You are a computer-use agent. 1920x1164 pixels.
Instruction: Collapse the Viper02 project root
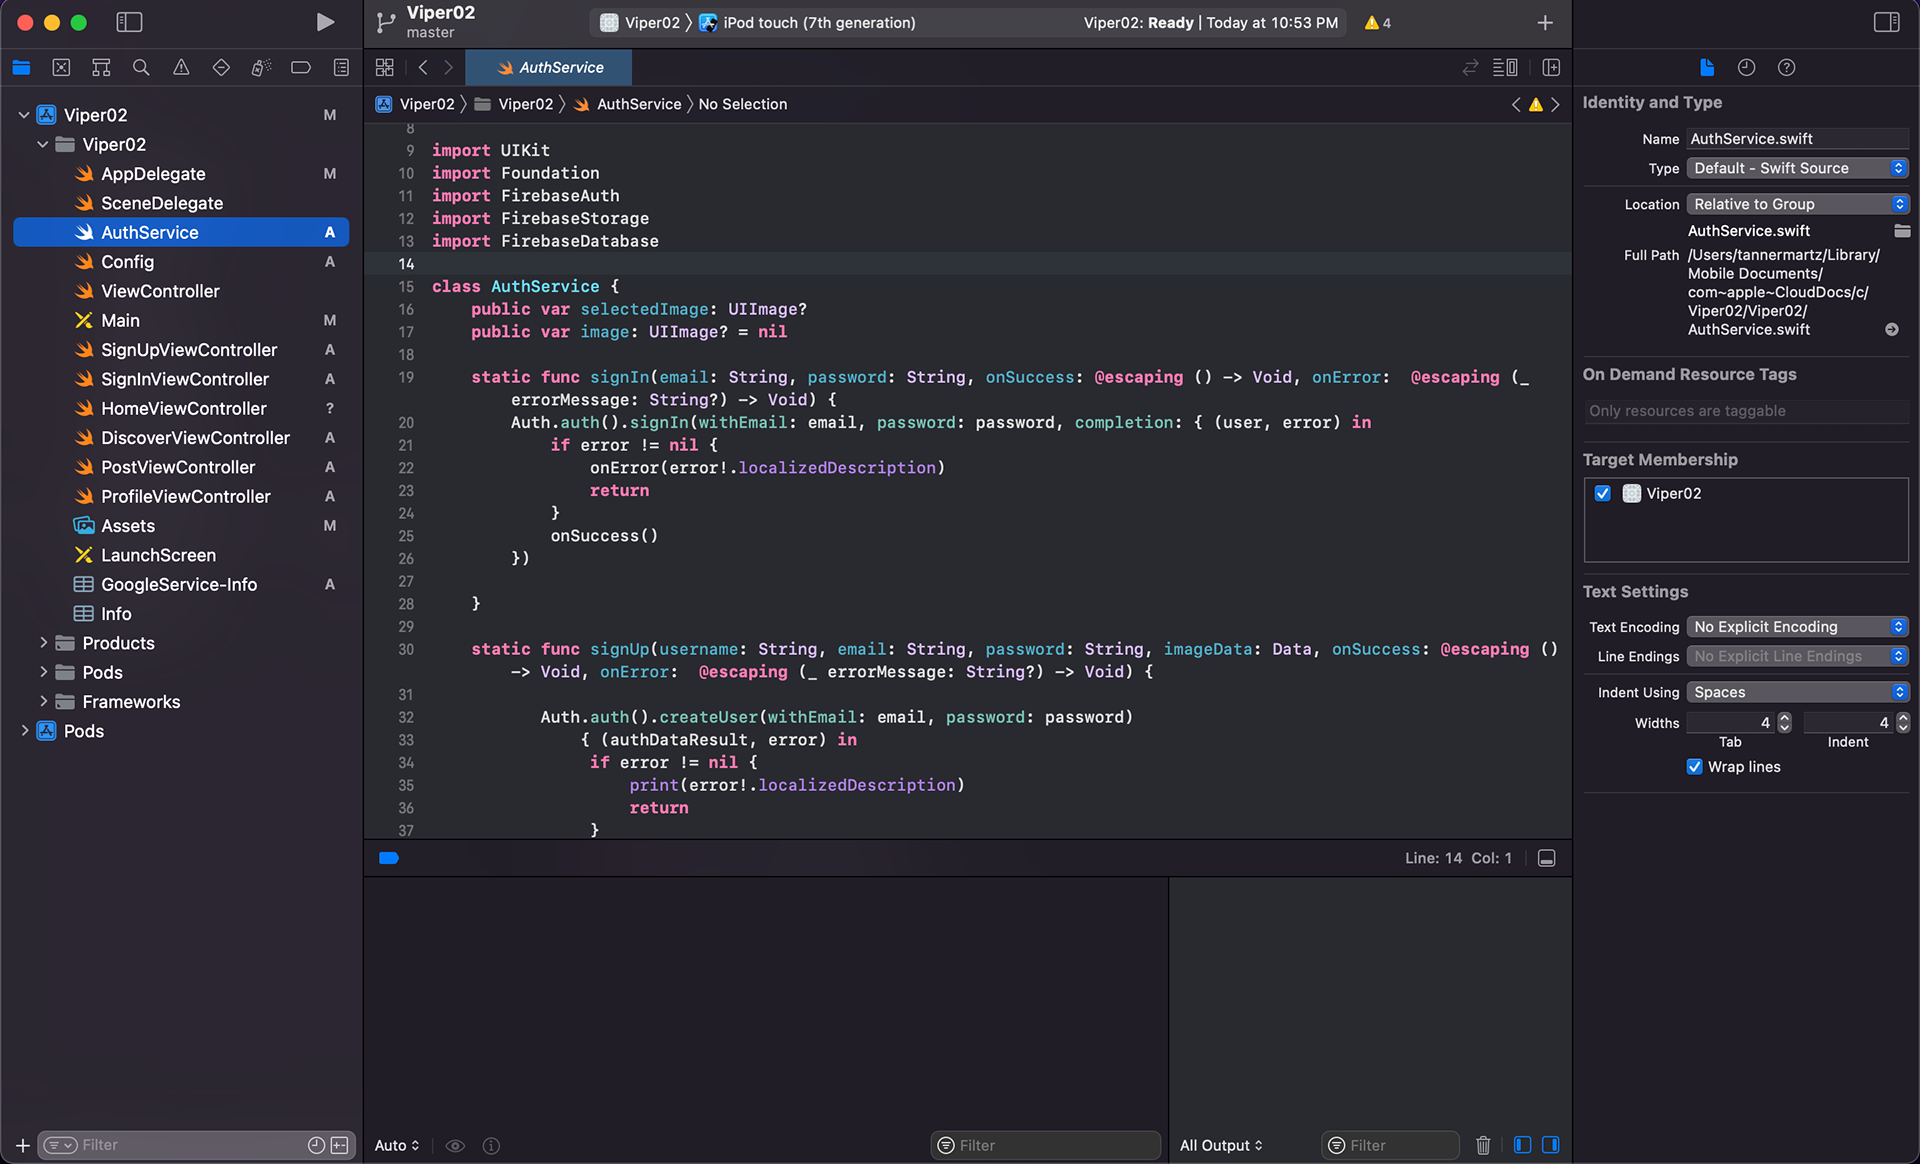coord(24,115)
